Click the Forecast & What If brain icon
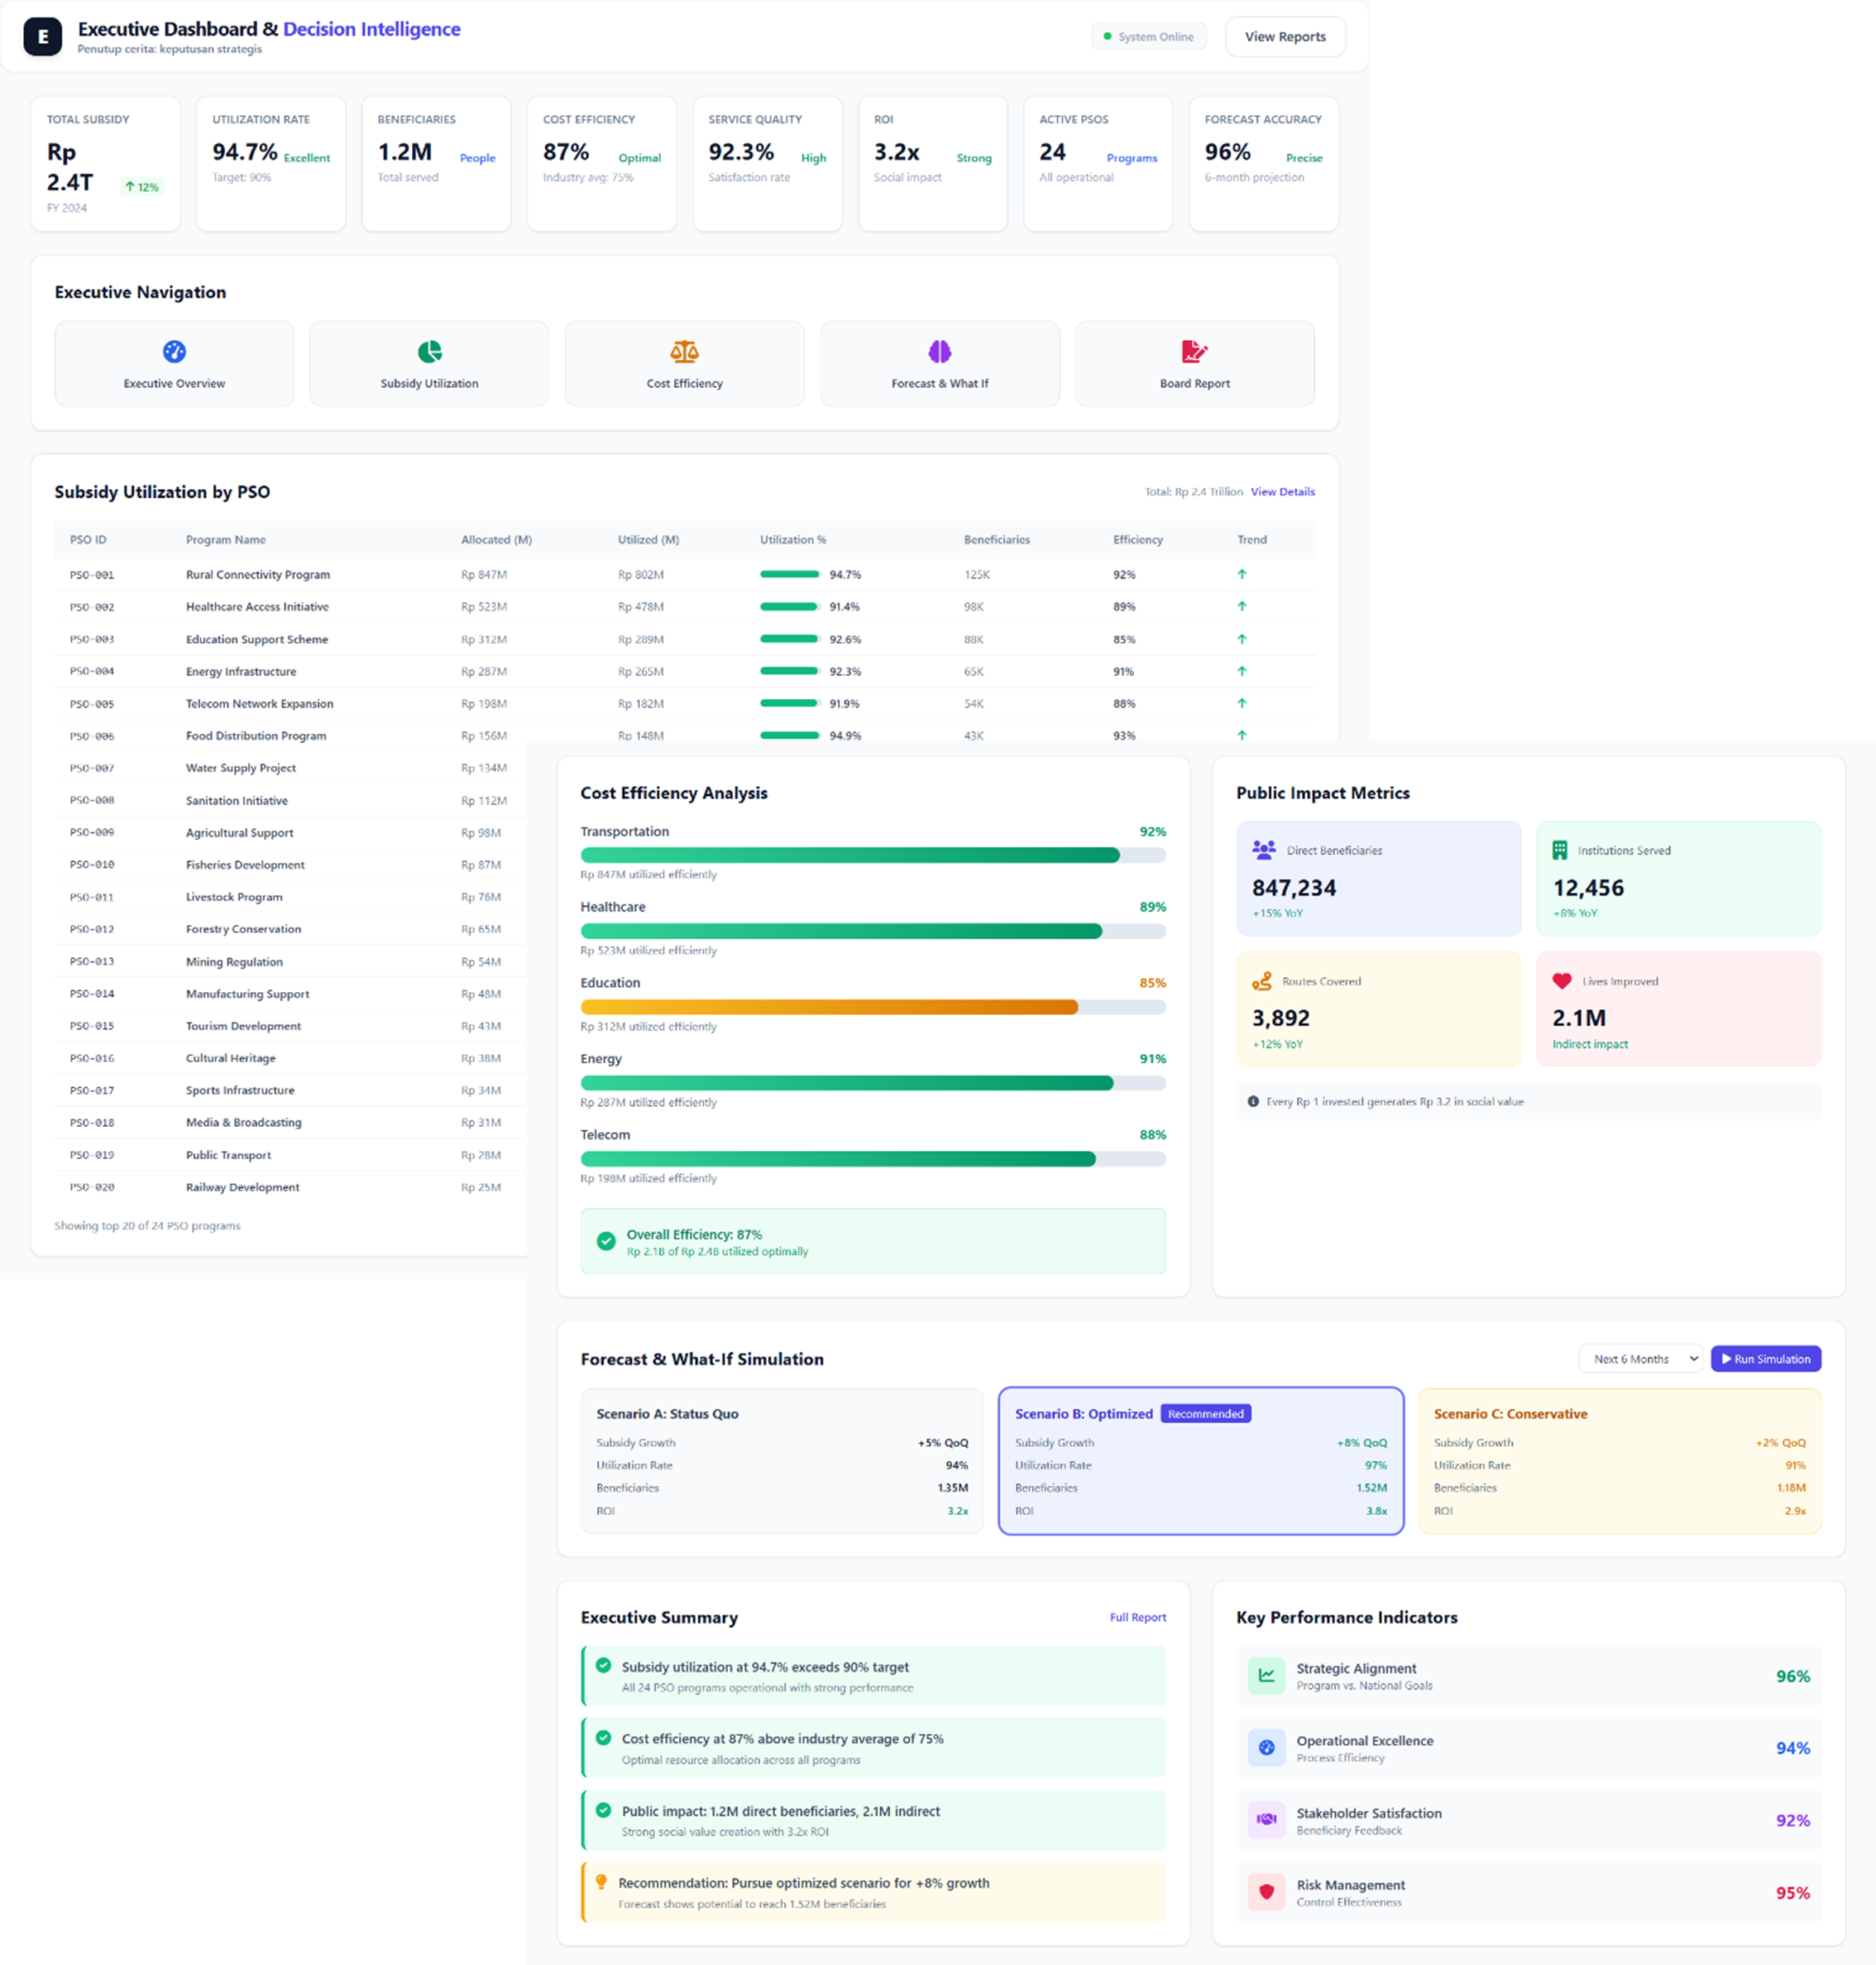 pos(939,351)
